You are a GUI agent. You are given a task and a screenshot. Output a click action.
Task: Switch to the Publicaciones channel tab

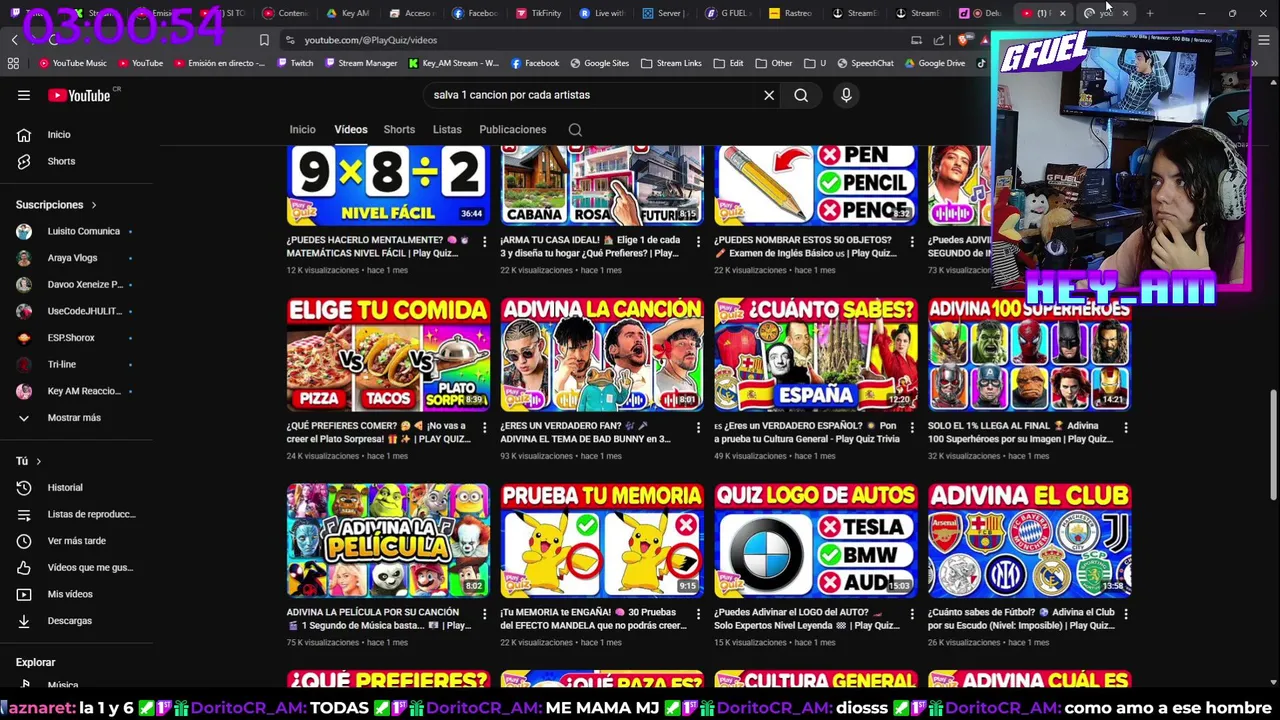(x=512, y=130)
